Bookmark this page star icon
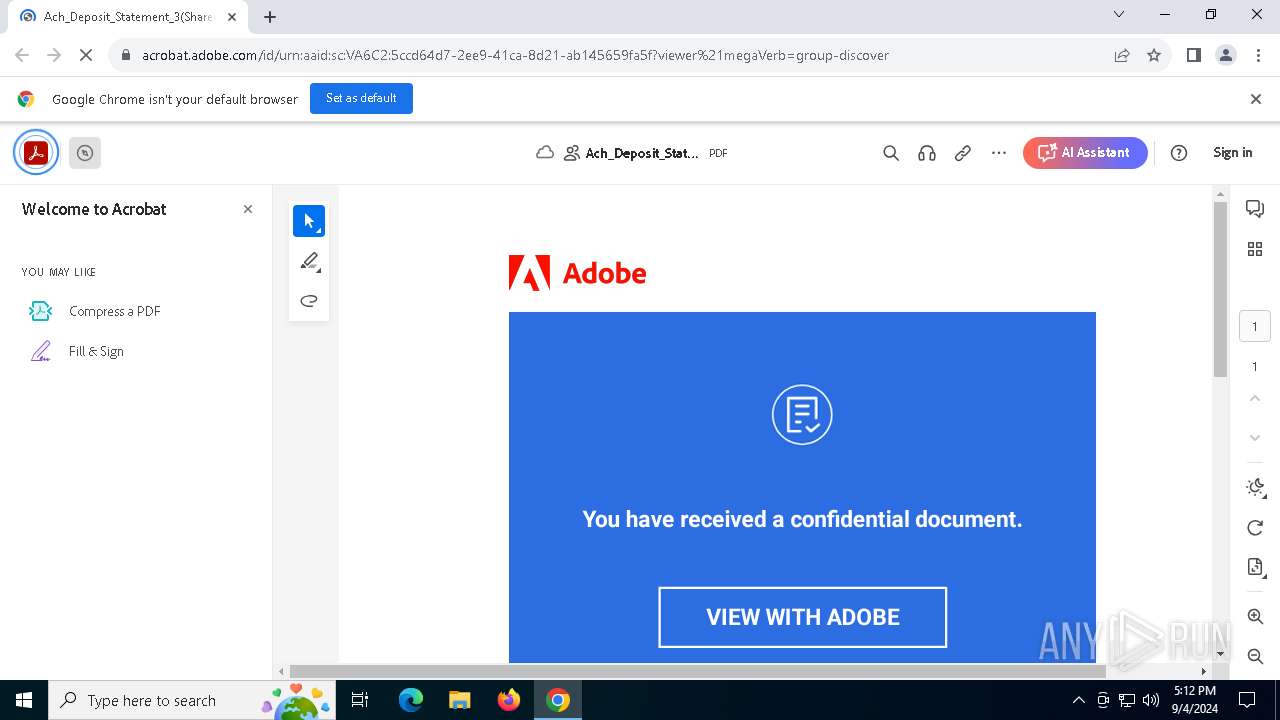Screen dimensions: 1280x720 [x=1154, y=55]
